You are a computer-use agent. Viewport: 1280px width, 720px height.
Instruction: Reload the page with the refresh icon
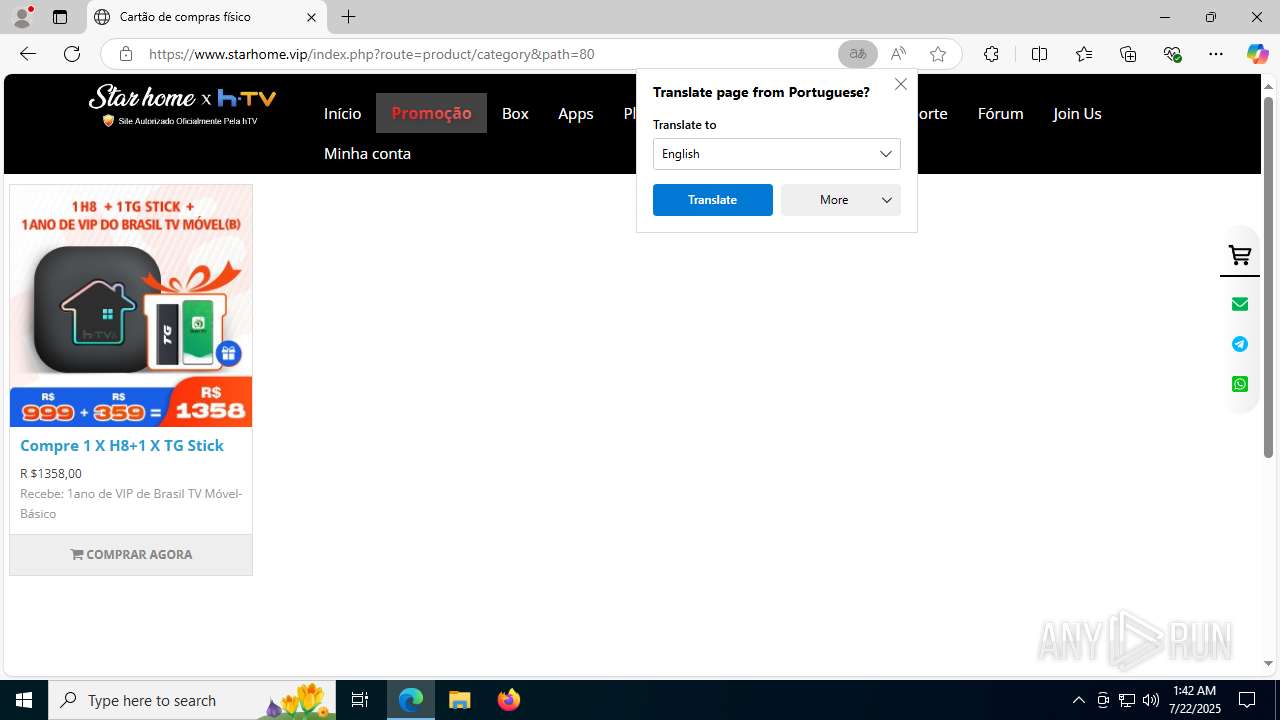72,54
